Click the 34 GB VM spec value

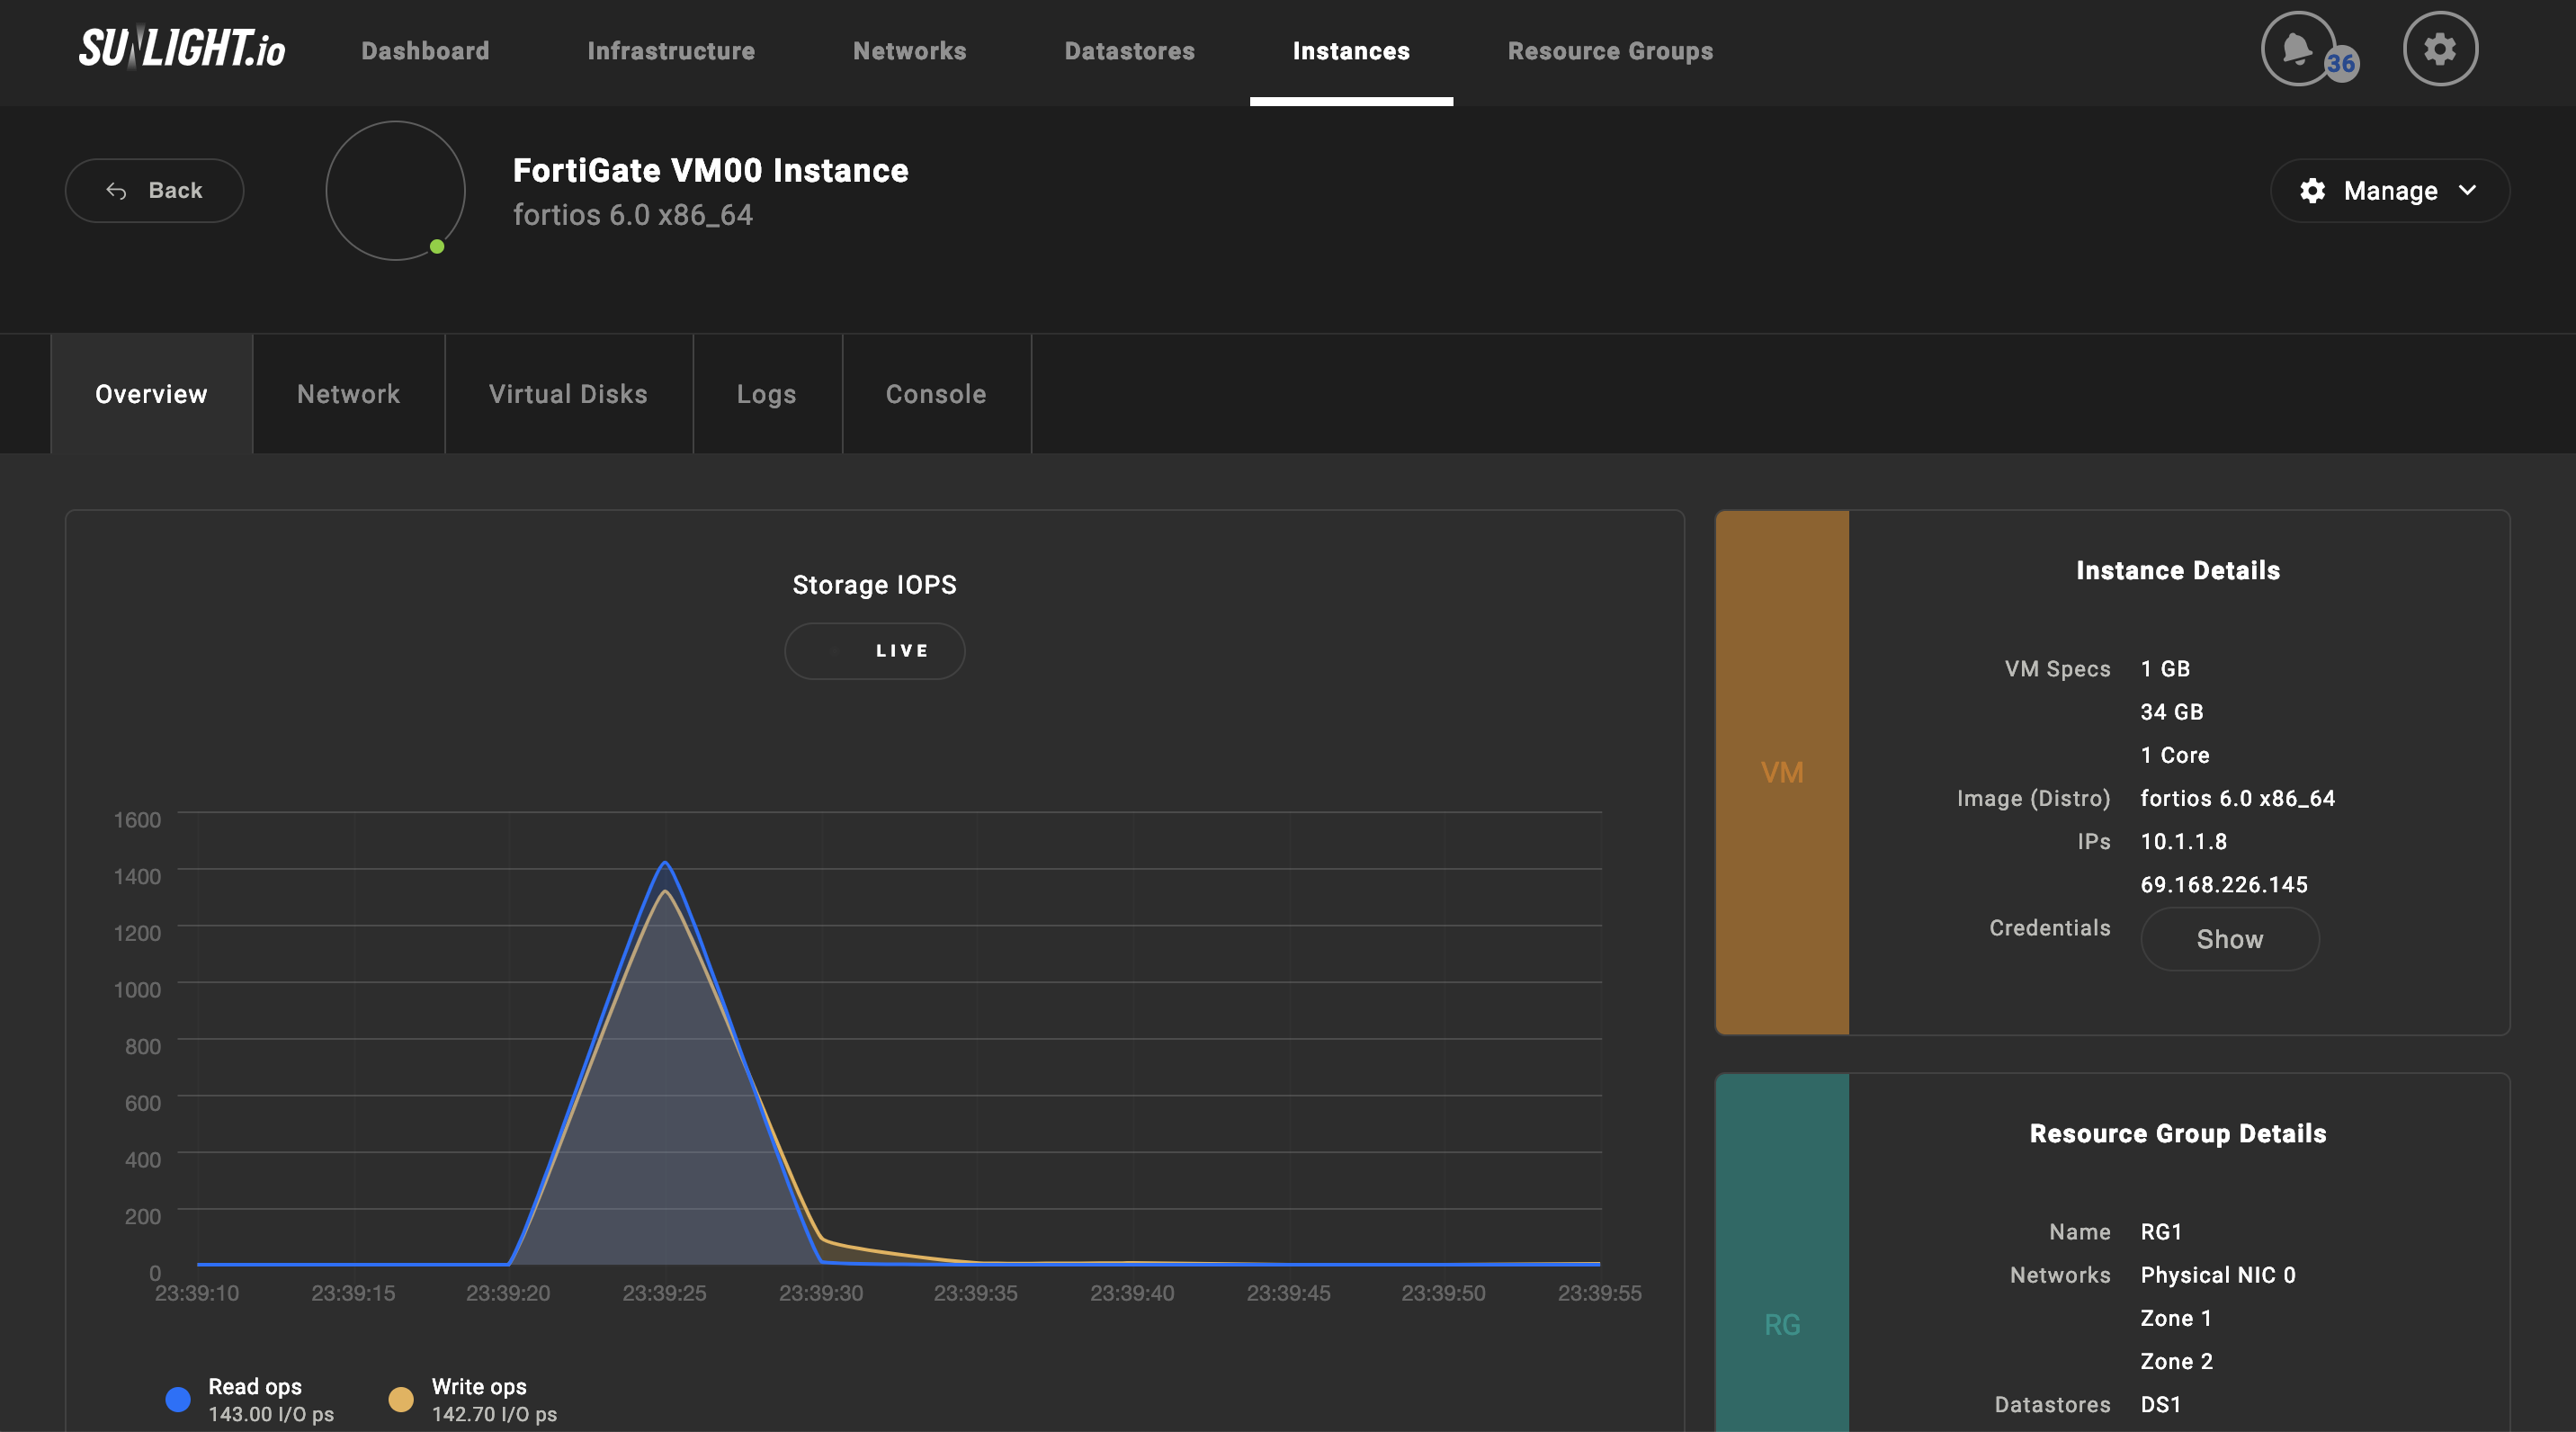point(2171,711)
